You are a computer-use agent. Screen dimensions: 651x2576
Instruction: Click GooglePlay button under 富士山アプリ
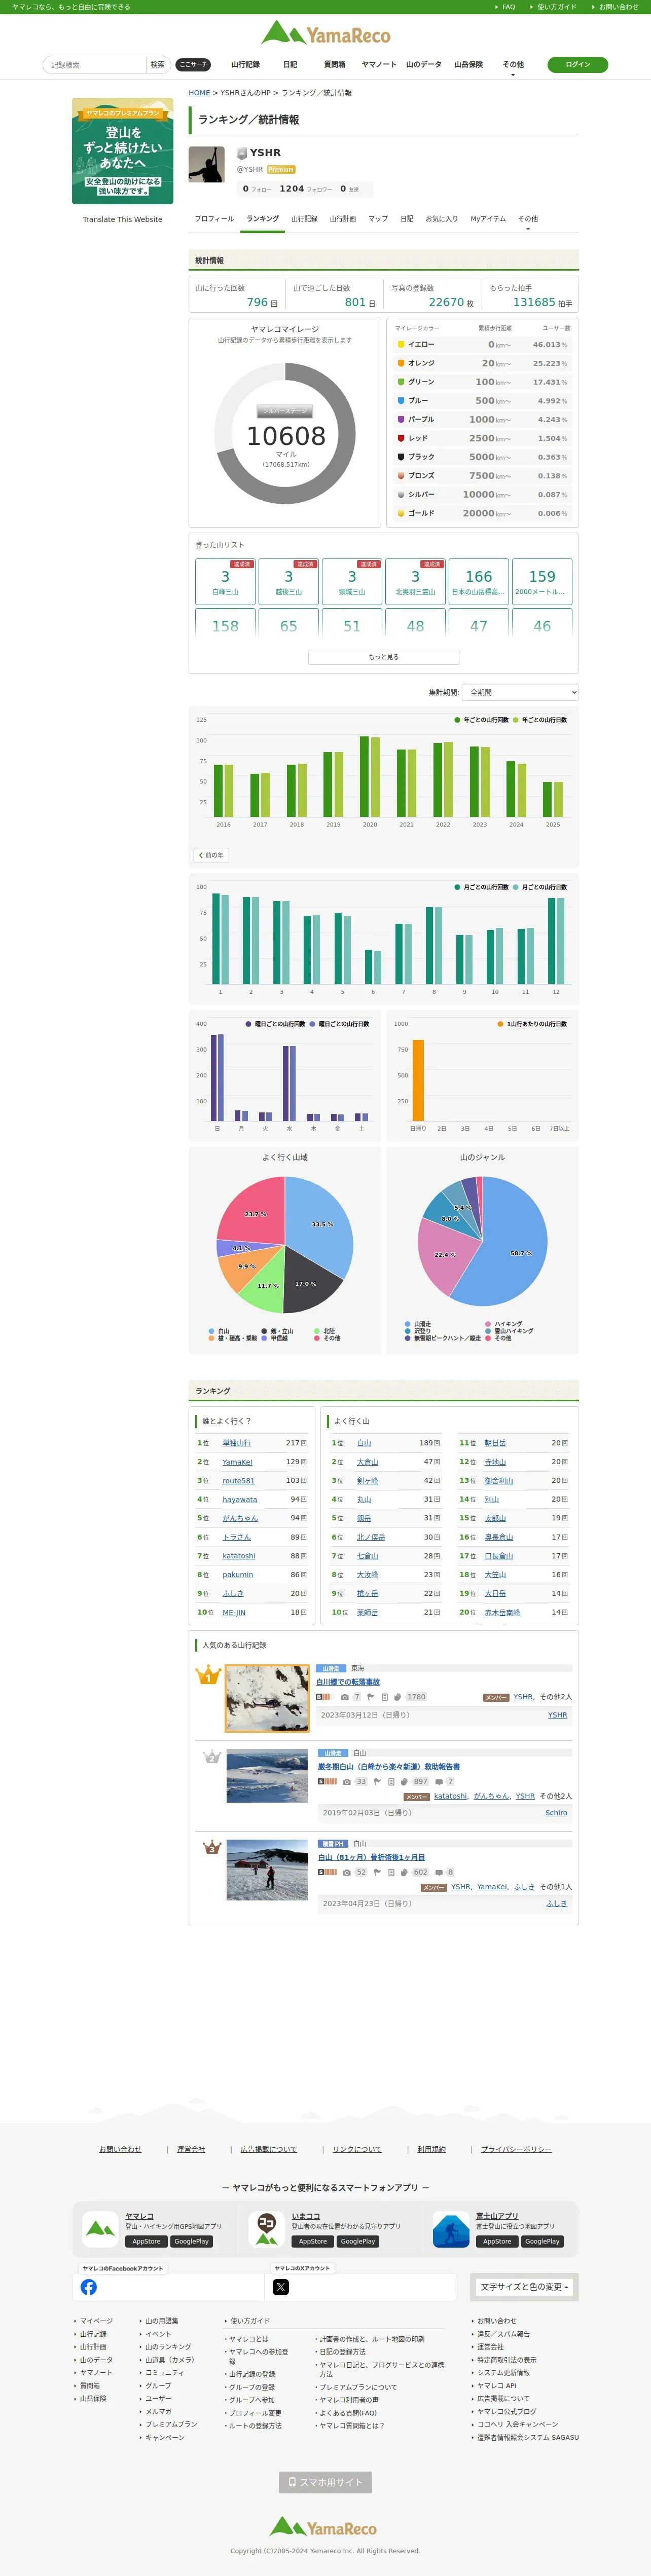(542, 2241)
